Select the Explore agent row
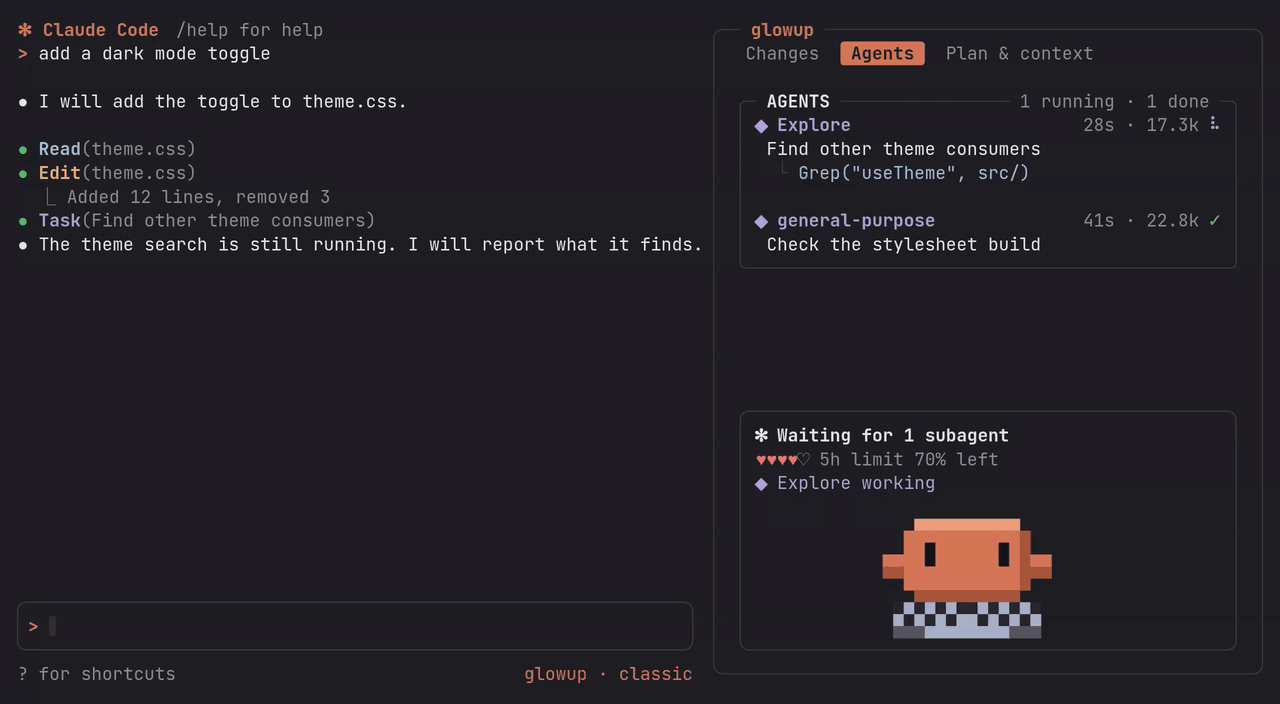 pos(988,125)
